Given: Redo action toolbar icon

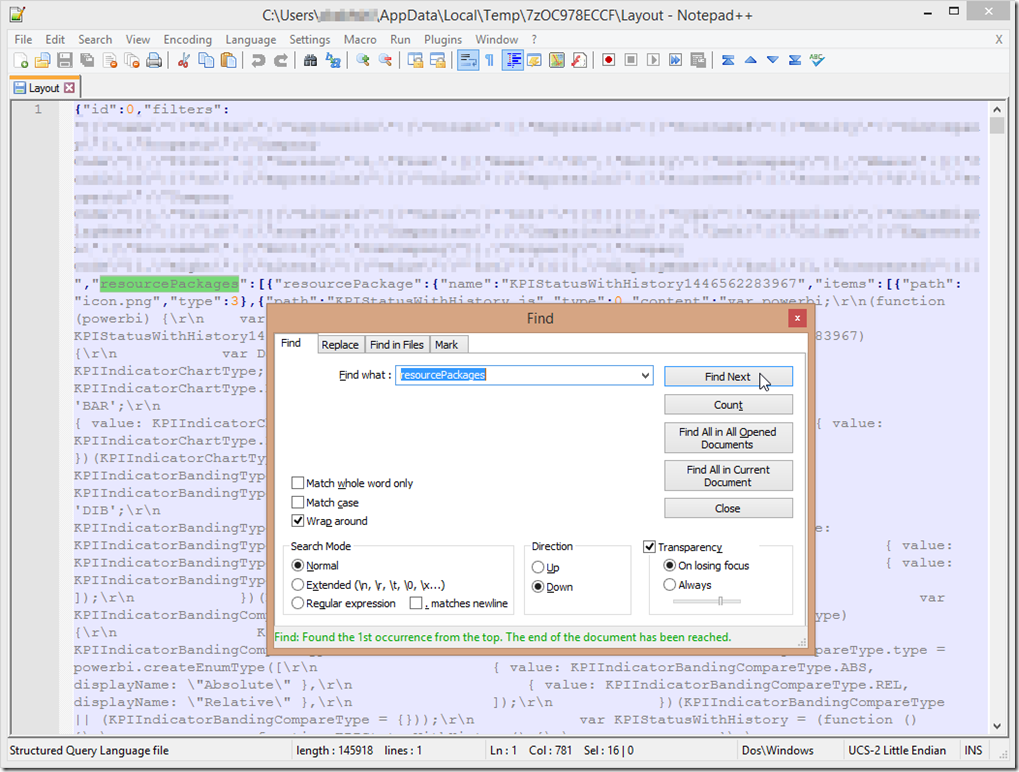Looking at the screenshot, I should click(280, 60).
